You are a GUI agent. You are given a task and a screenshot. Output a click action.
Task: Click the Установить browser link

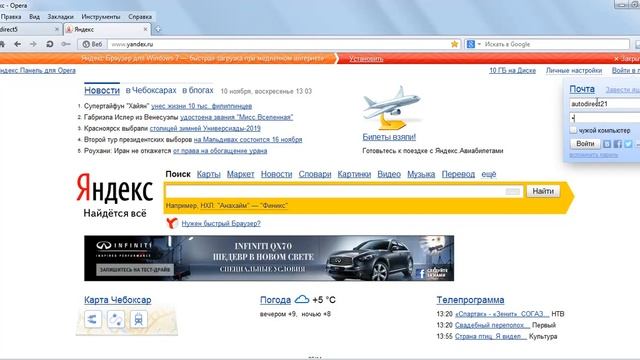click(366, 59)
